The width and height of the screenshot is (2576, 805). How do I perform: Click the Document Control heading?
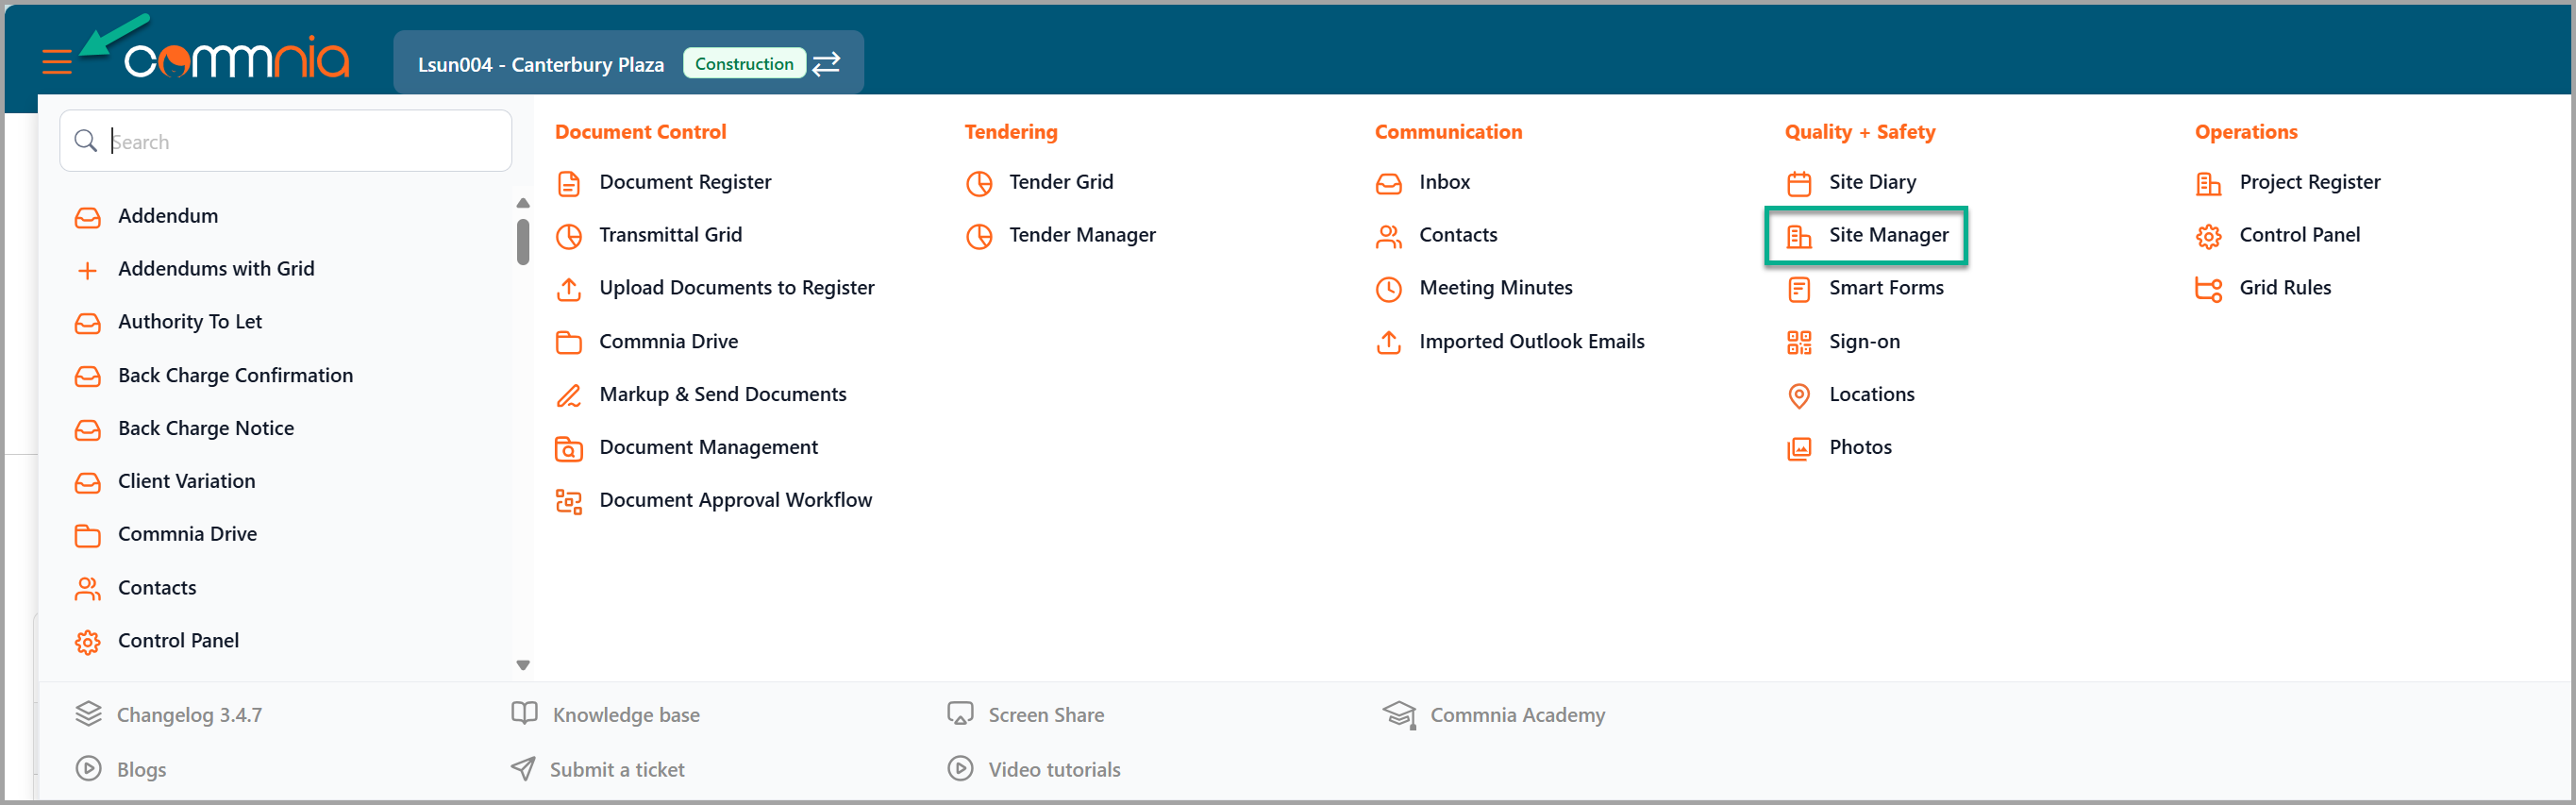click(x=640, y=132)
